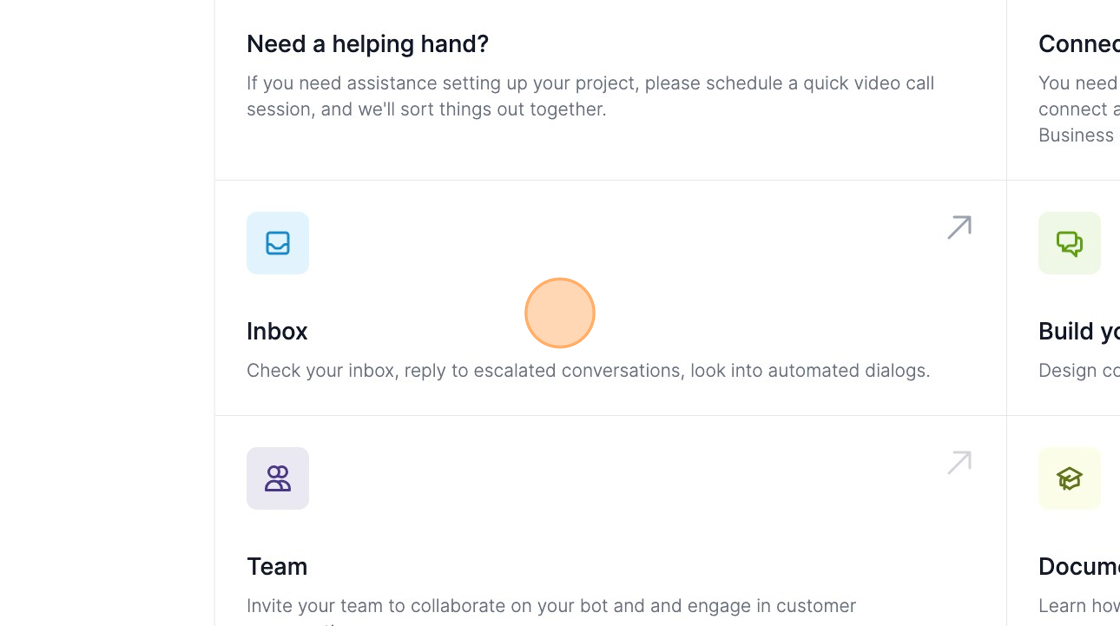Click the 'You need' connect description text
Image resolution: width=1120 pixels, height=626 pixels.
coord(1079,83)
